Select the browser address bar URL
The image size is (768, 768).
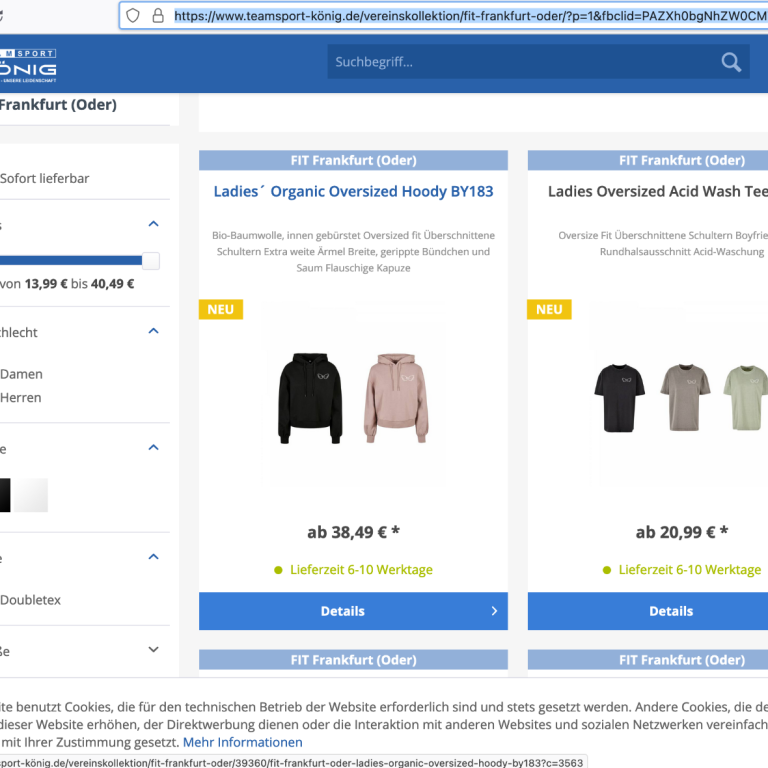coord(470,16)
